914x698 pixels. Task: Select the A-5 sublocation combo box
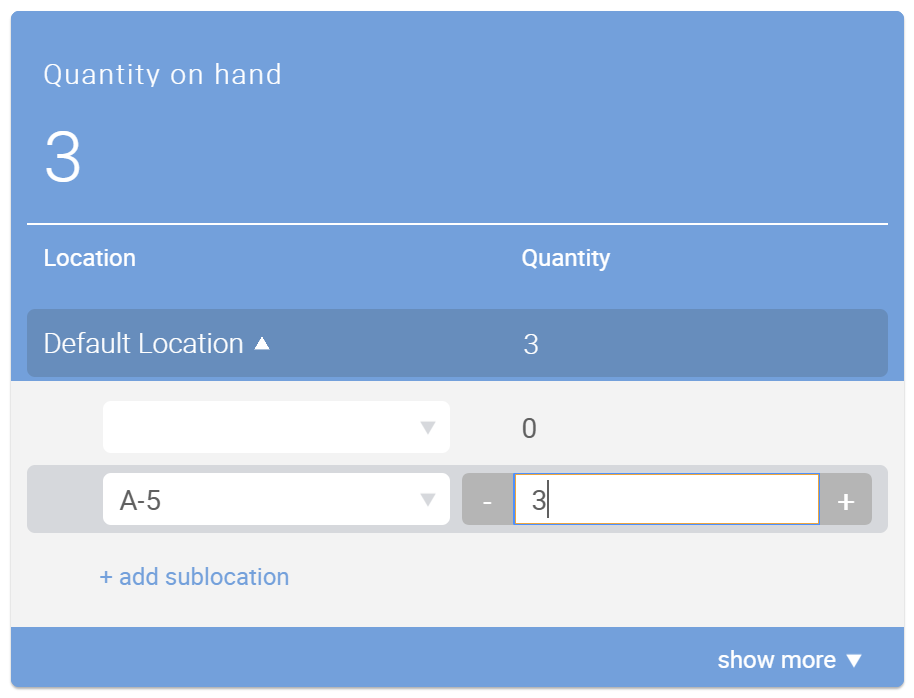click(260, 500)
